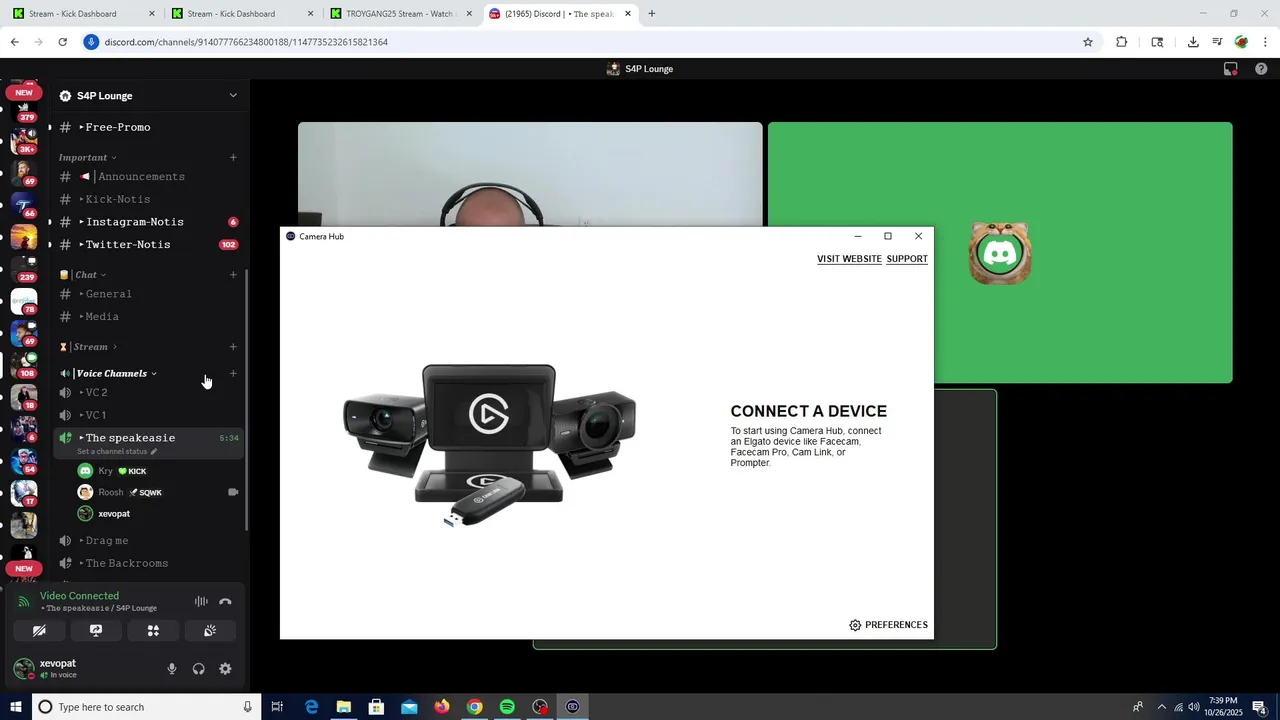Click Discord avatar tile on green background
This screenshot has width=1280, height=720.
[1000, 253]
